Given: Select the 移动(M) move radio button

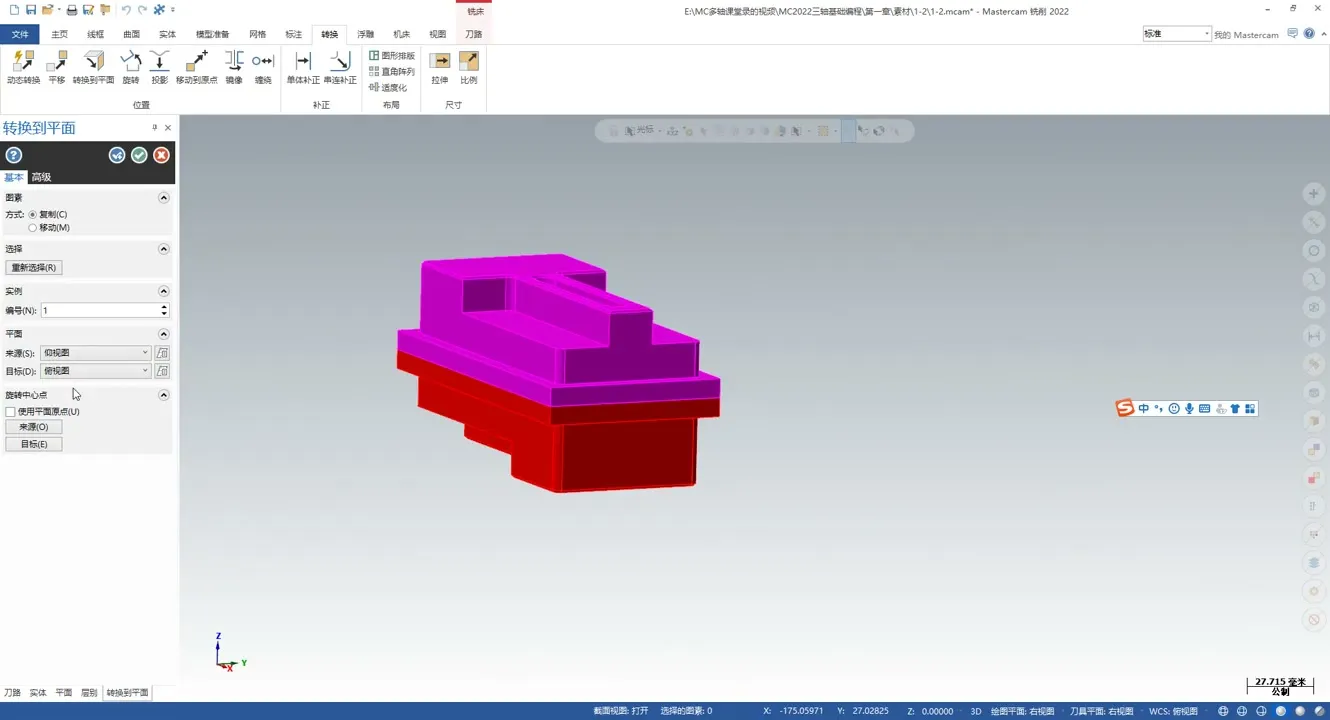Looking at the screenshot, I should 33,228.
